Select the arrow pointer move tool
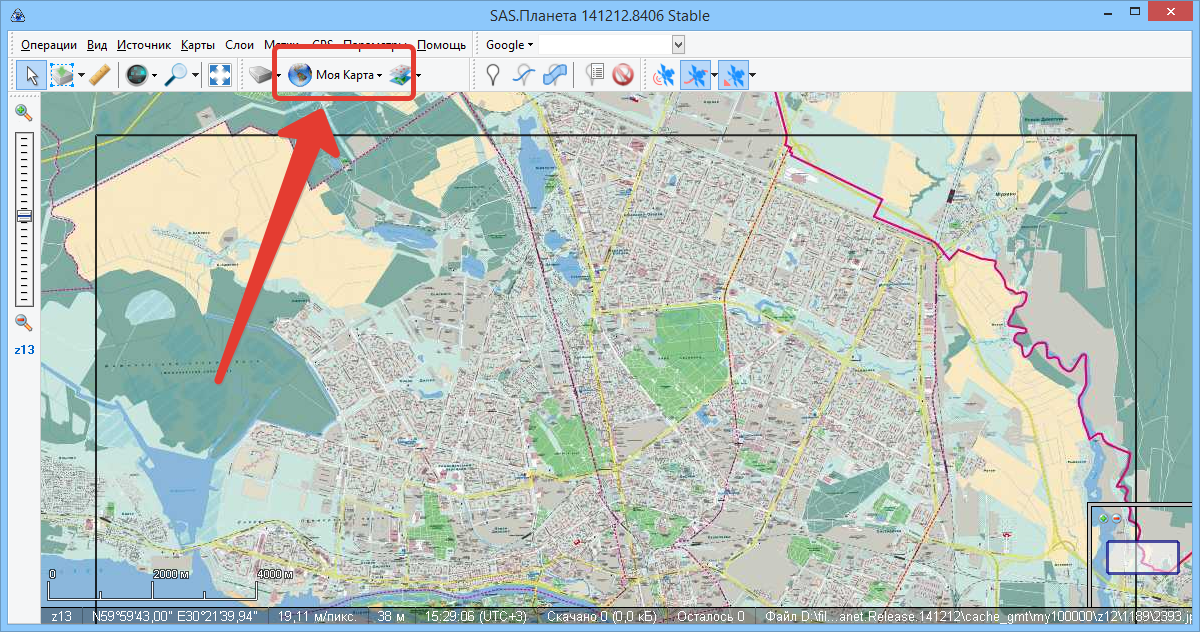The width and height of the screenshot is (1200, 632). [x=32, y=75]
